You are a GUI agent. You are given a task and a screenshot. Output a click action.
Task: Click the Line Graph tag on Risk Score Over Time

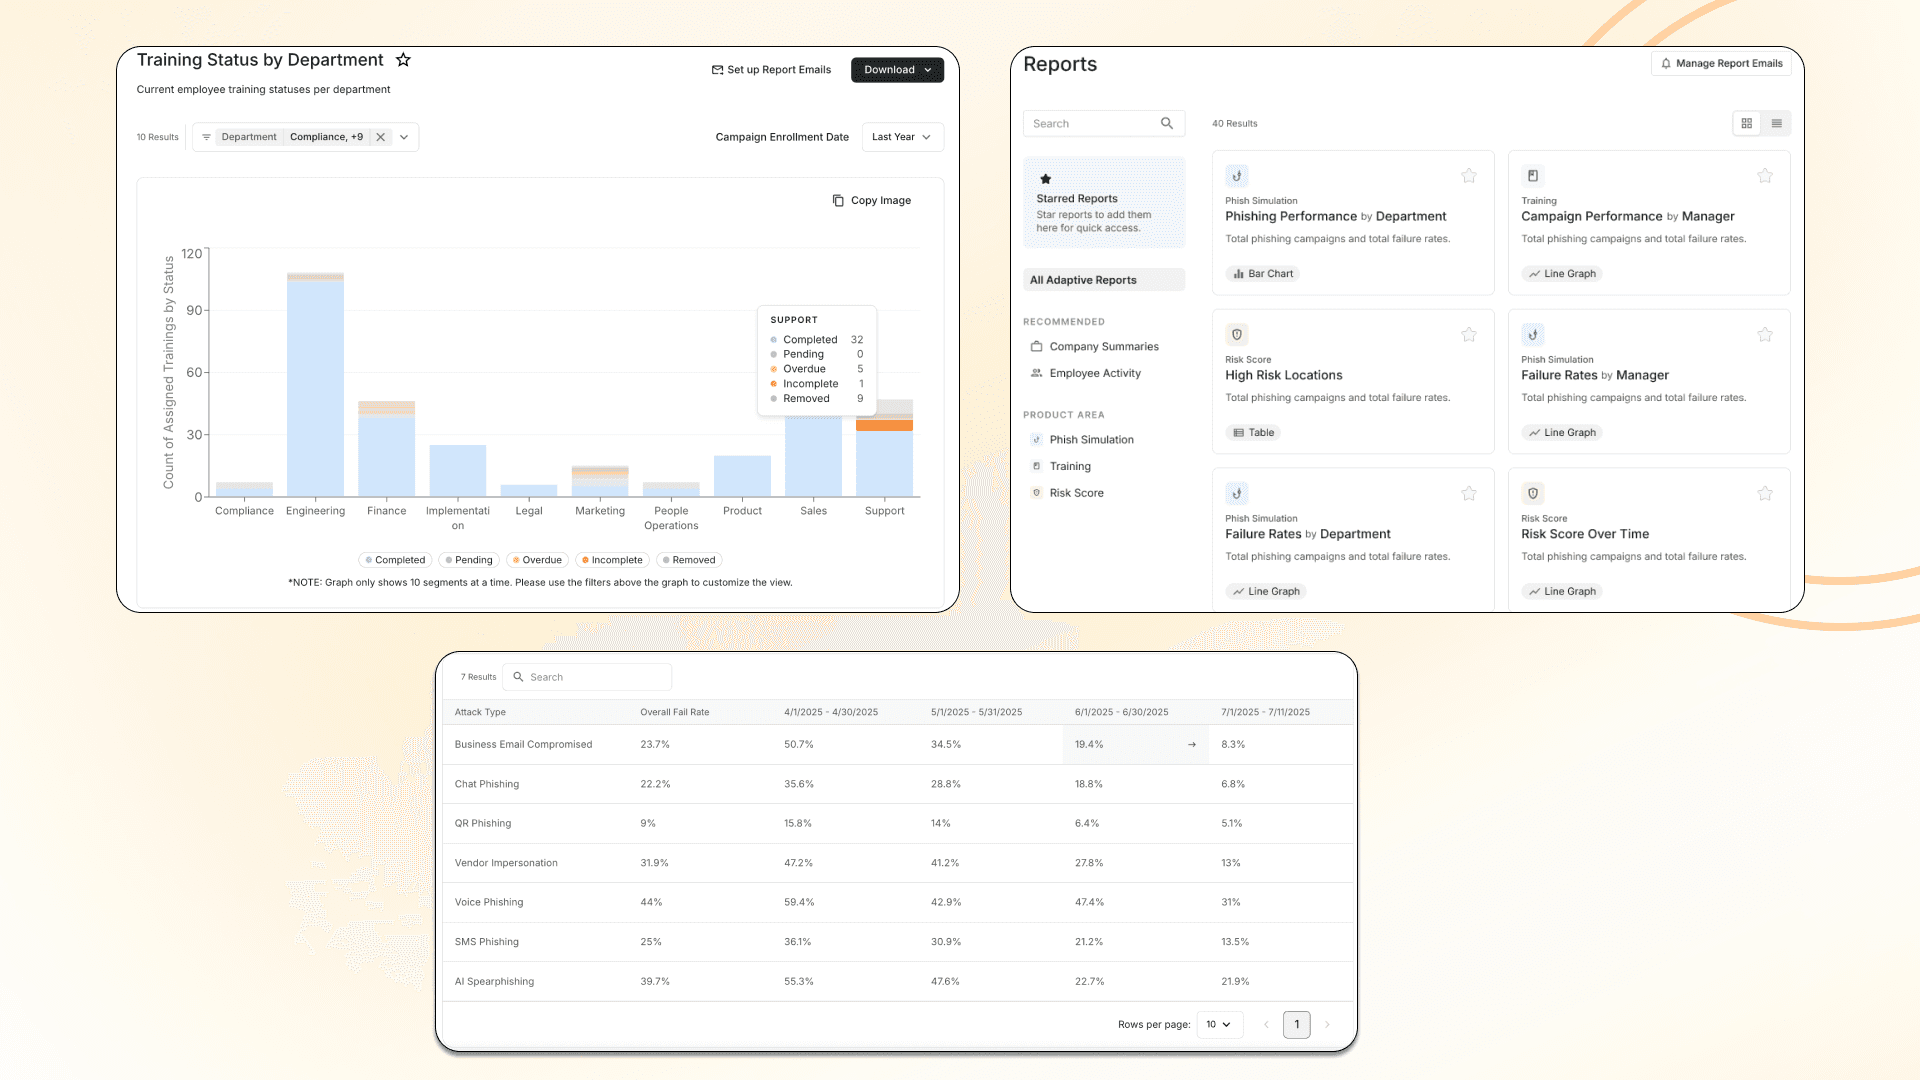point(1561,592)
